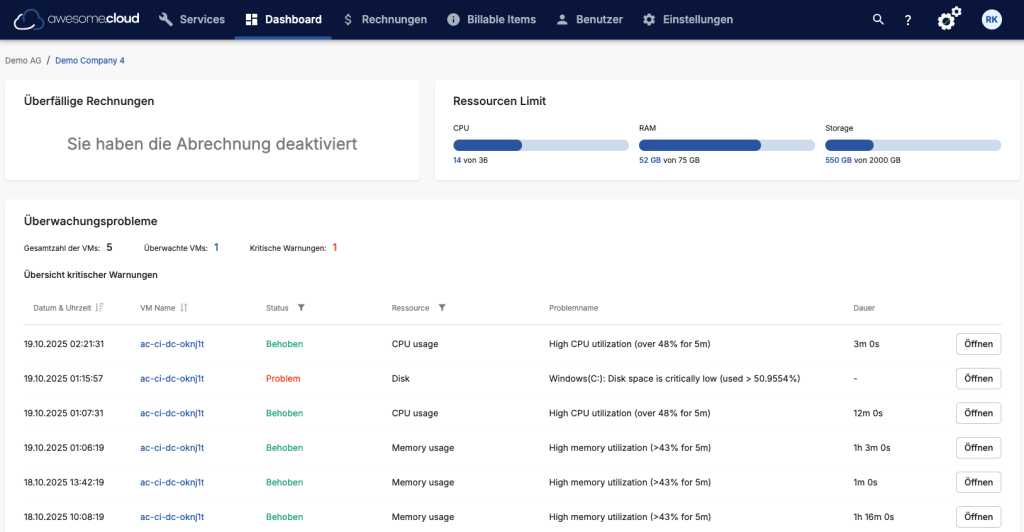The height and width of the screenshot is (532, 1024).
Task: Open the Services menu
Action: coord(192,20)
